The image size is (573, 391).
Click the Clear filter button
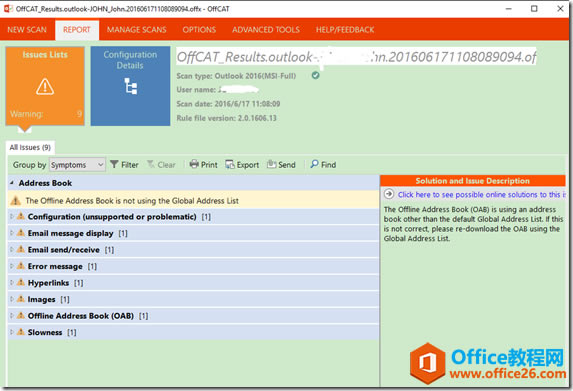(x=161, y=165)
